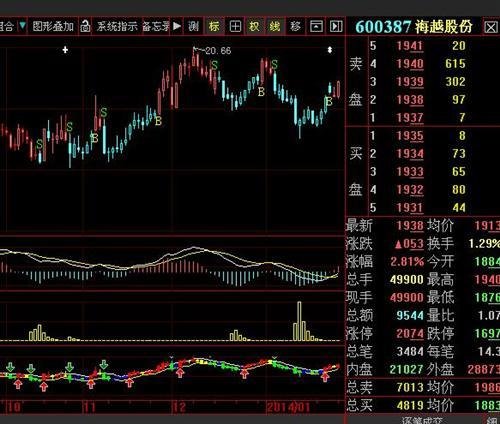Screen dimensions: 500x424
Task: Click the 总笔 value 3484
Action: point(410,351)
